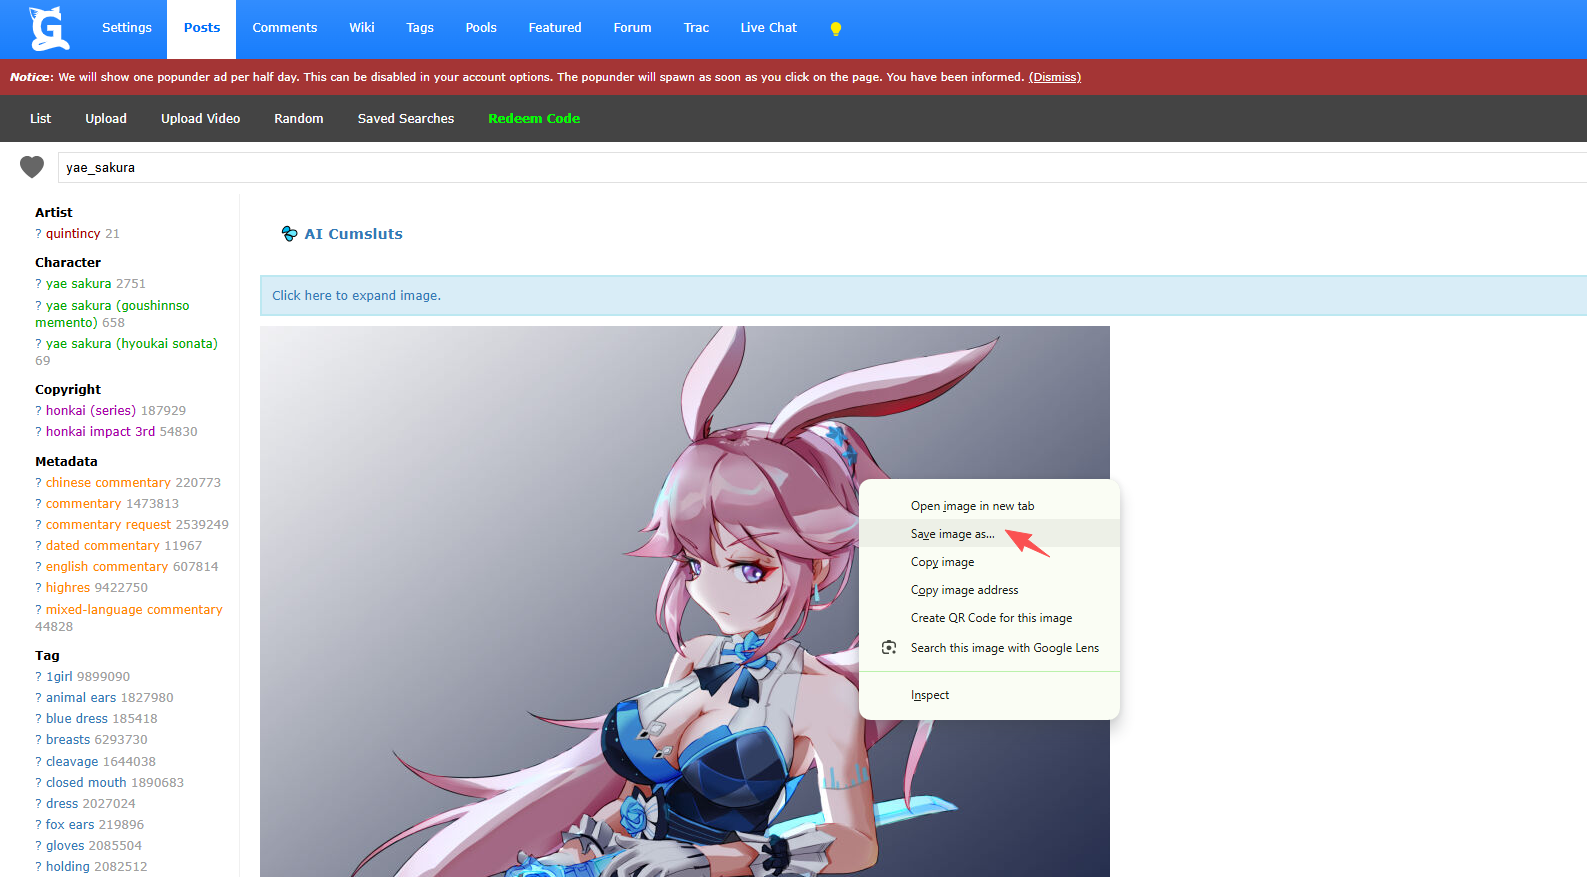The width and height of the screenshot is (1587, 877).
Task: Open the Live Chat tab
Action: coord(769,28)
